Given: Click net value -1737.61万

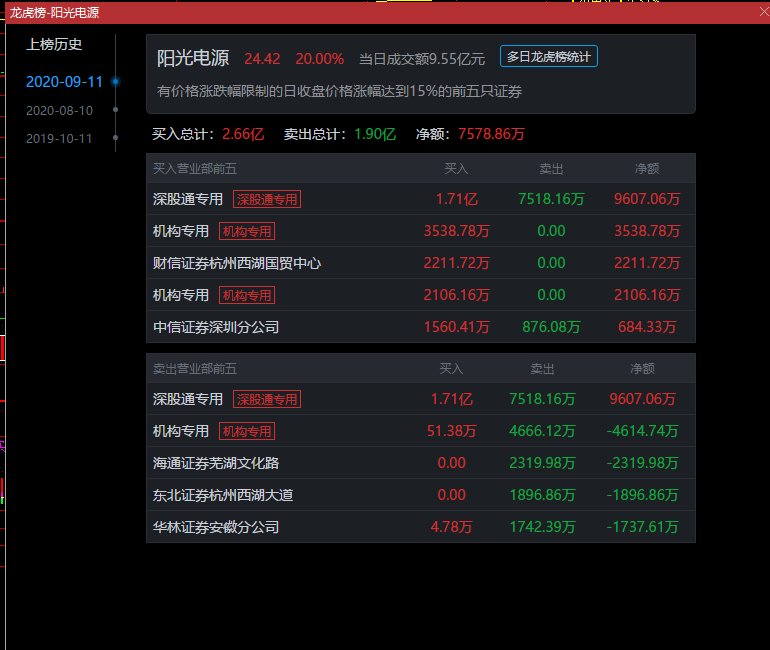Looking at the screenshot, I should coord(642,527).
